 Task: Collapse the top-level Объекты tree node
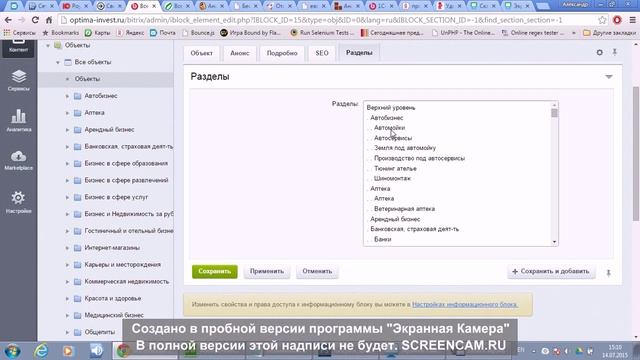(48, 45)
